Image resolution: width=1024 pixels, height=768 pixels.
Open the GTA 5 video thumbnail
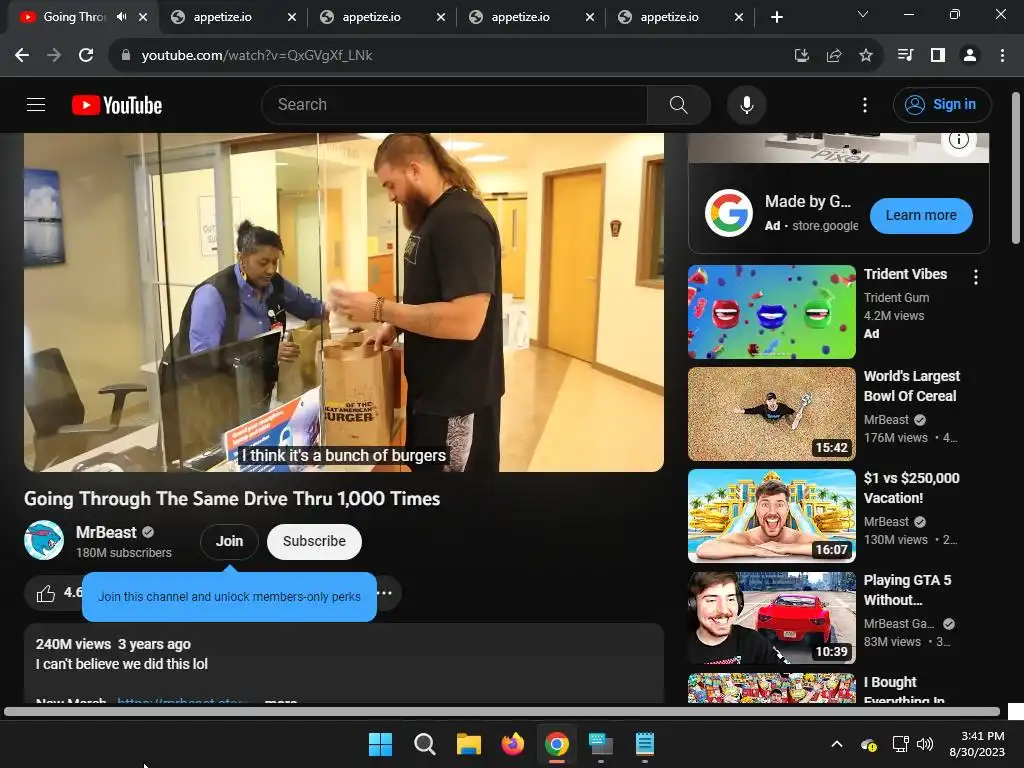[x=771, y=618]
